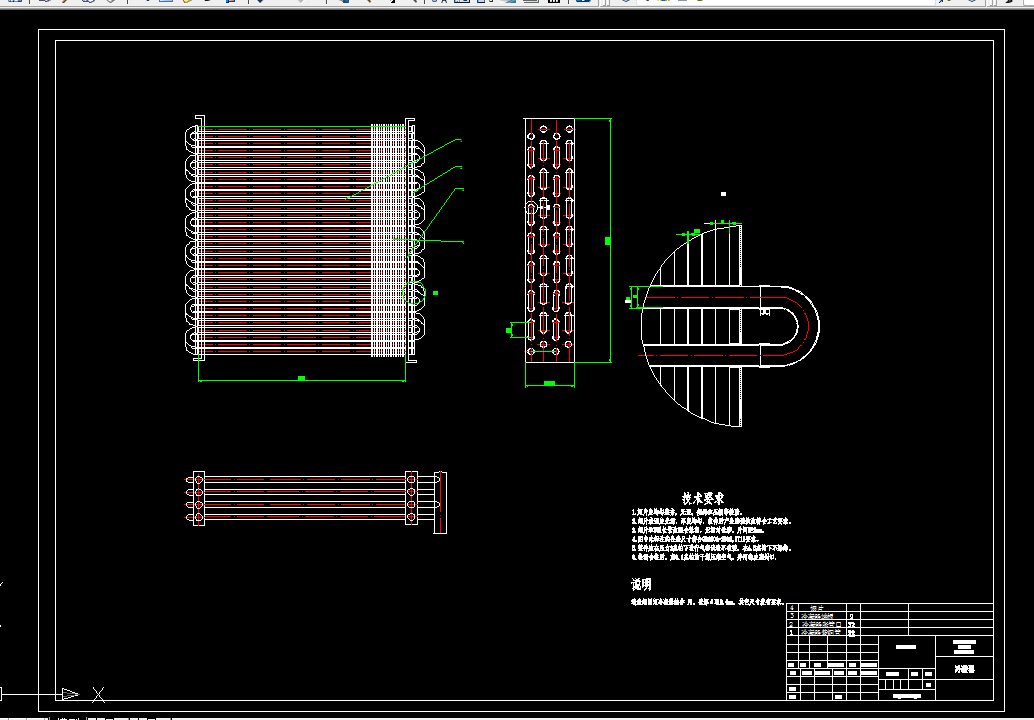Image resolution: width=1034 pixels, height=720 pixels.
Task: Select parts list row numbered 4
Action: 890,607
